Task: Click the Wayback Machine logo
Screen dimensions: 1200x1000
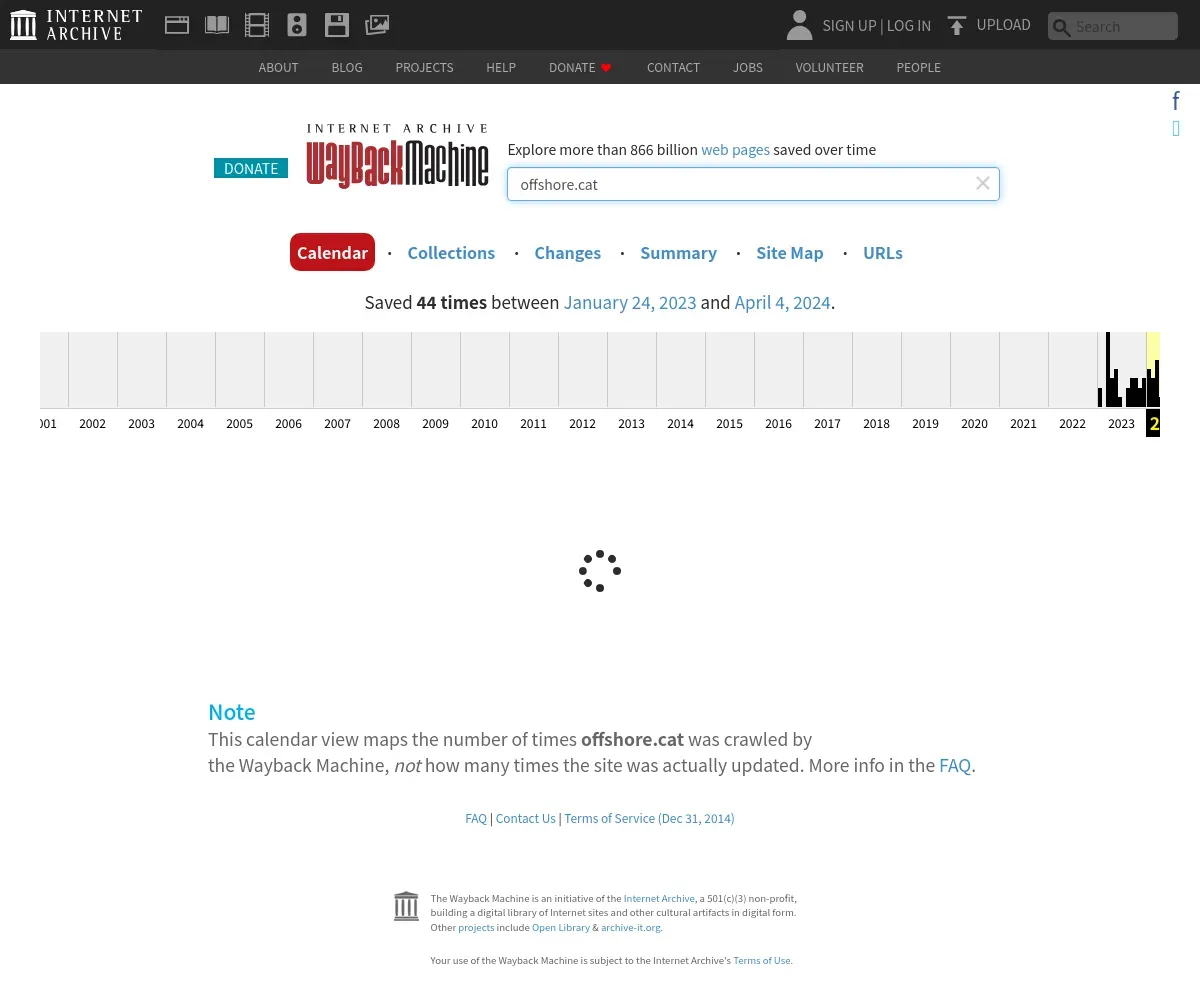Action: tap(397, 156)
